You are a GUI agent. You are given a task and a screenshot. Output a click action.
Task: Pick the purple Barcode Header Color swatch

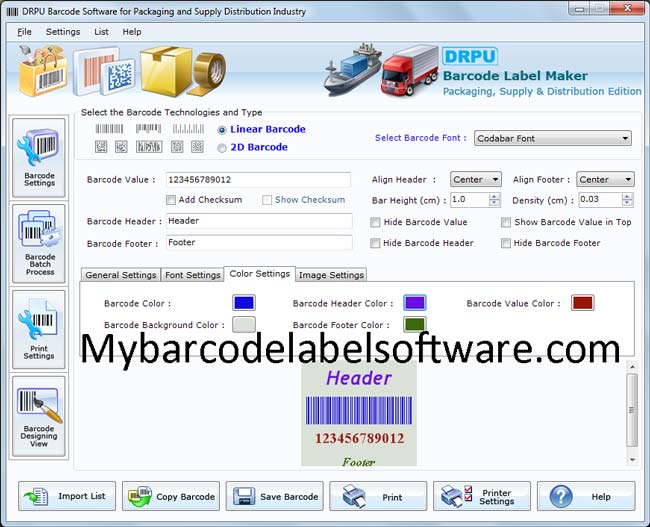pos(415,303)
